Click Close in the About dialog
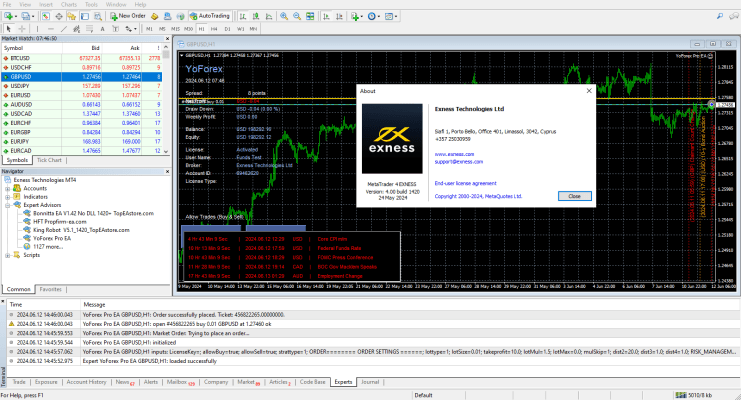 coord(574,196)
